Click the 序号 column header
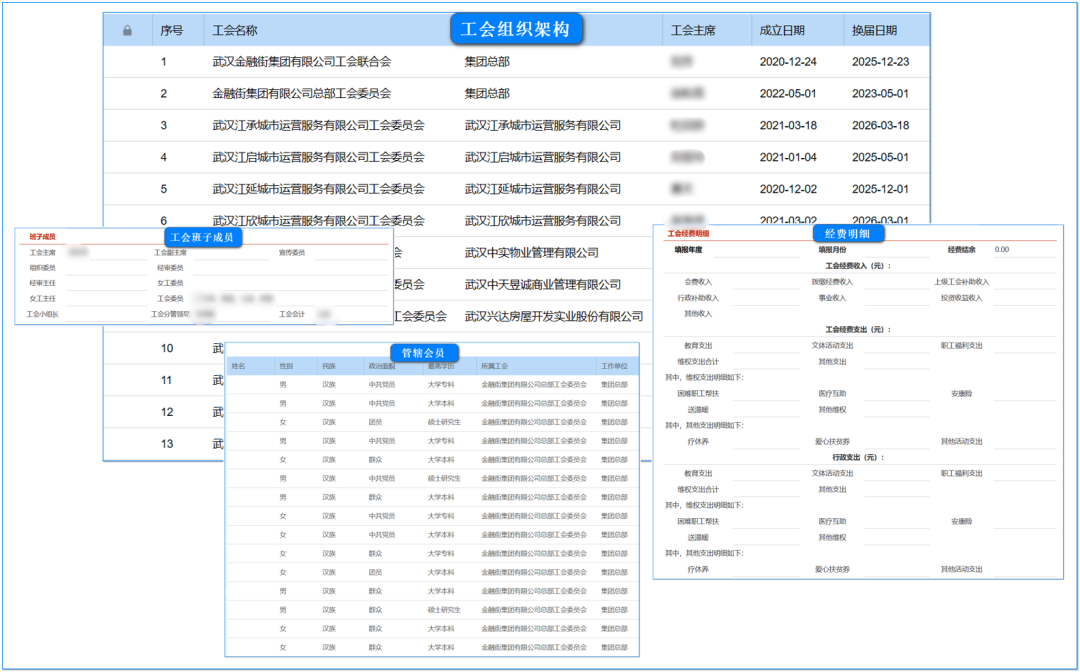 [x=172, y=30]
